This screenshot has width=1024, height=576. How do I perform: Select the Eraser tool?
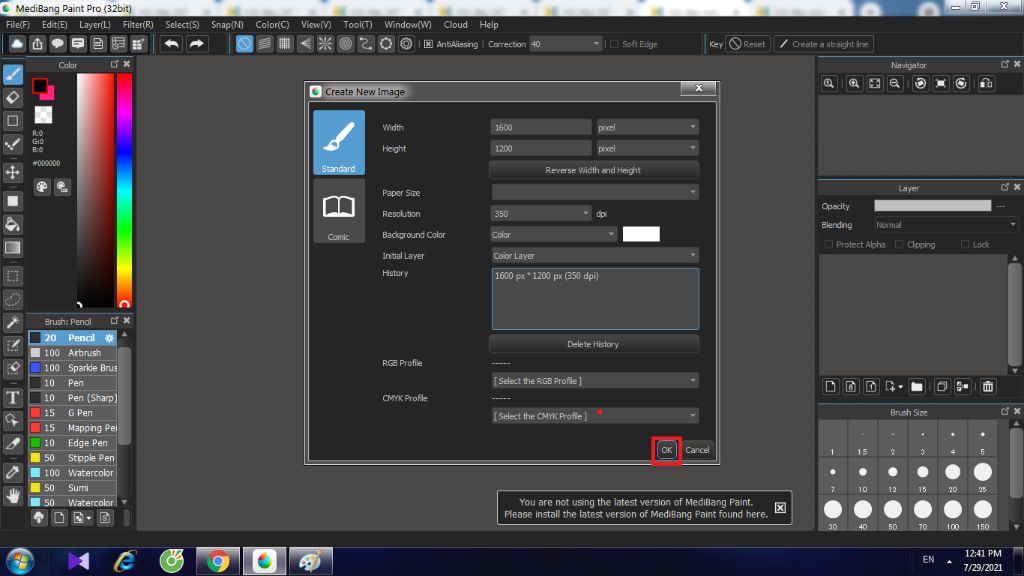[12, 98]
